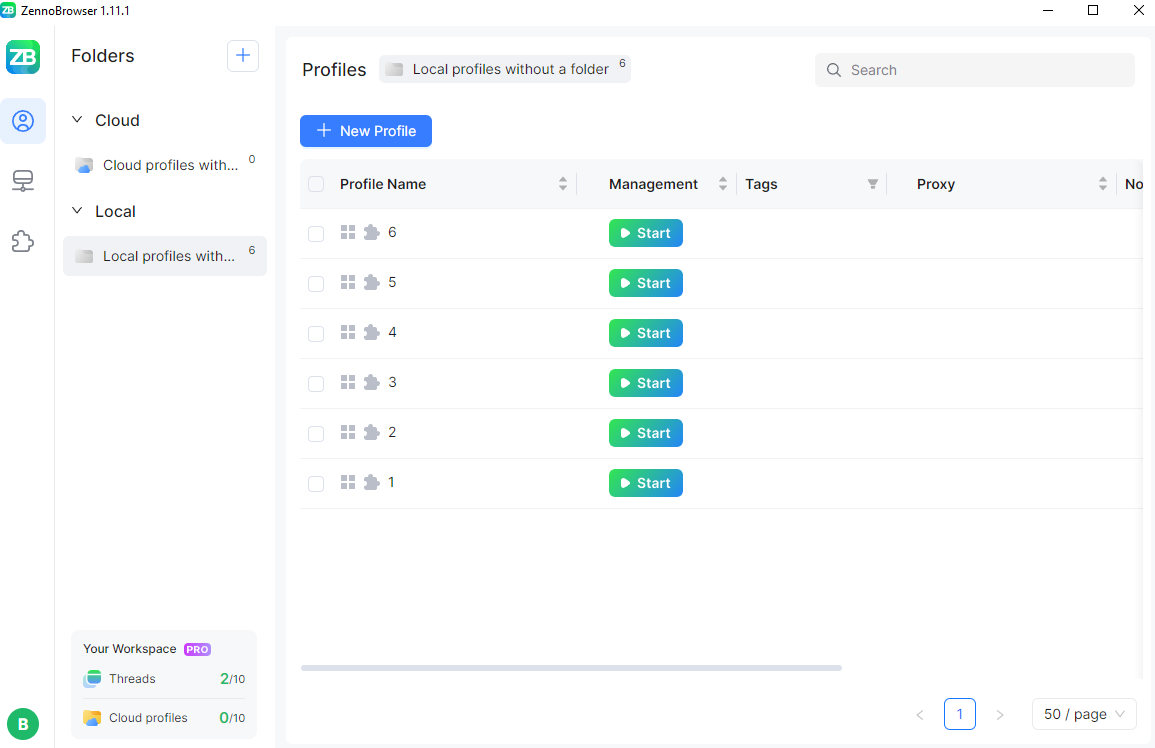Click the user avatar B icon
The width and height of the screenshot is (1155, 748).
(x=23, y=723)
